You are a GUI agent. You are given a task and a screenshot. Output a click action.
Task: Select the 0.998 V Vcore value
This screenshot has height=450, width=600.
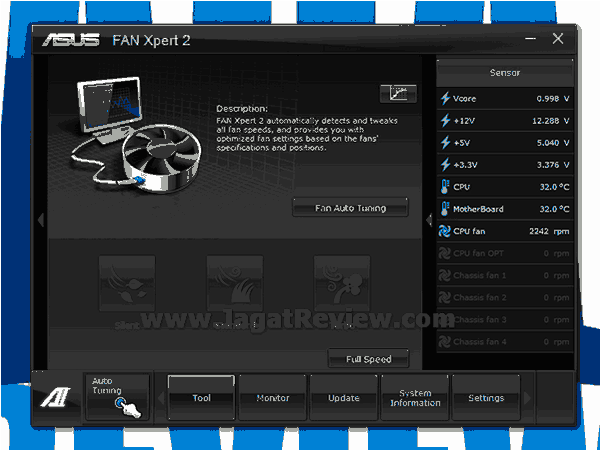[553, 99]
